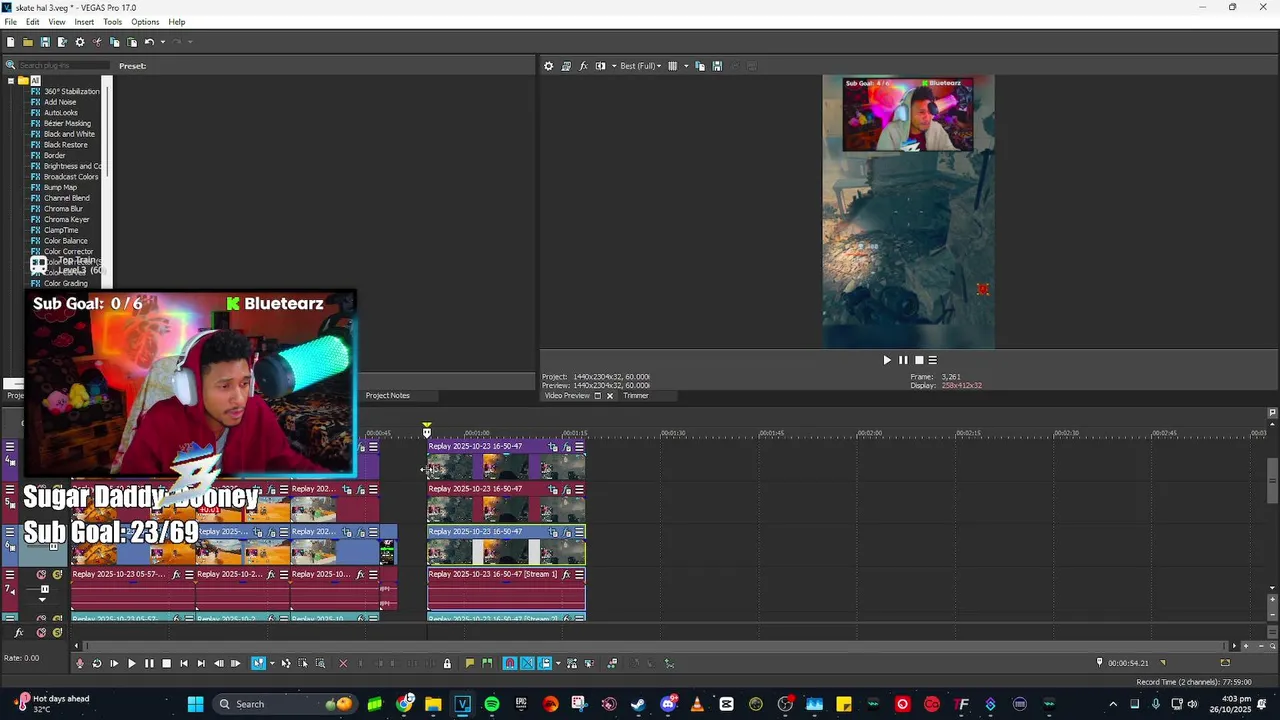Open the Best (Full) preview quality dropdown
The image size is (1280, 720).
640,66
